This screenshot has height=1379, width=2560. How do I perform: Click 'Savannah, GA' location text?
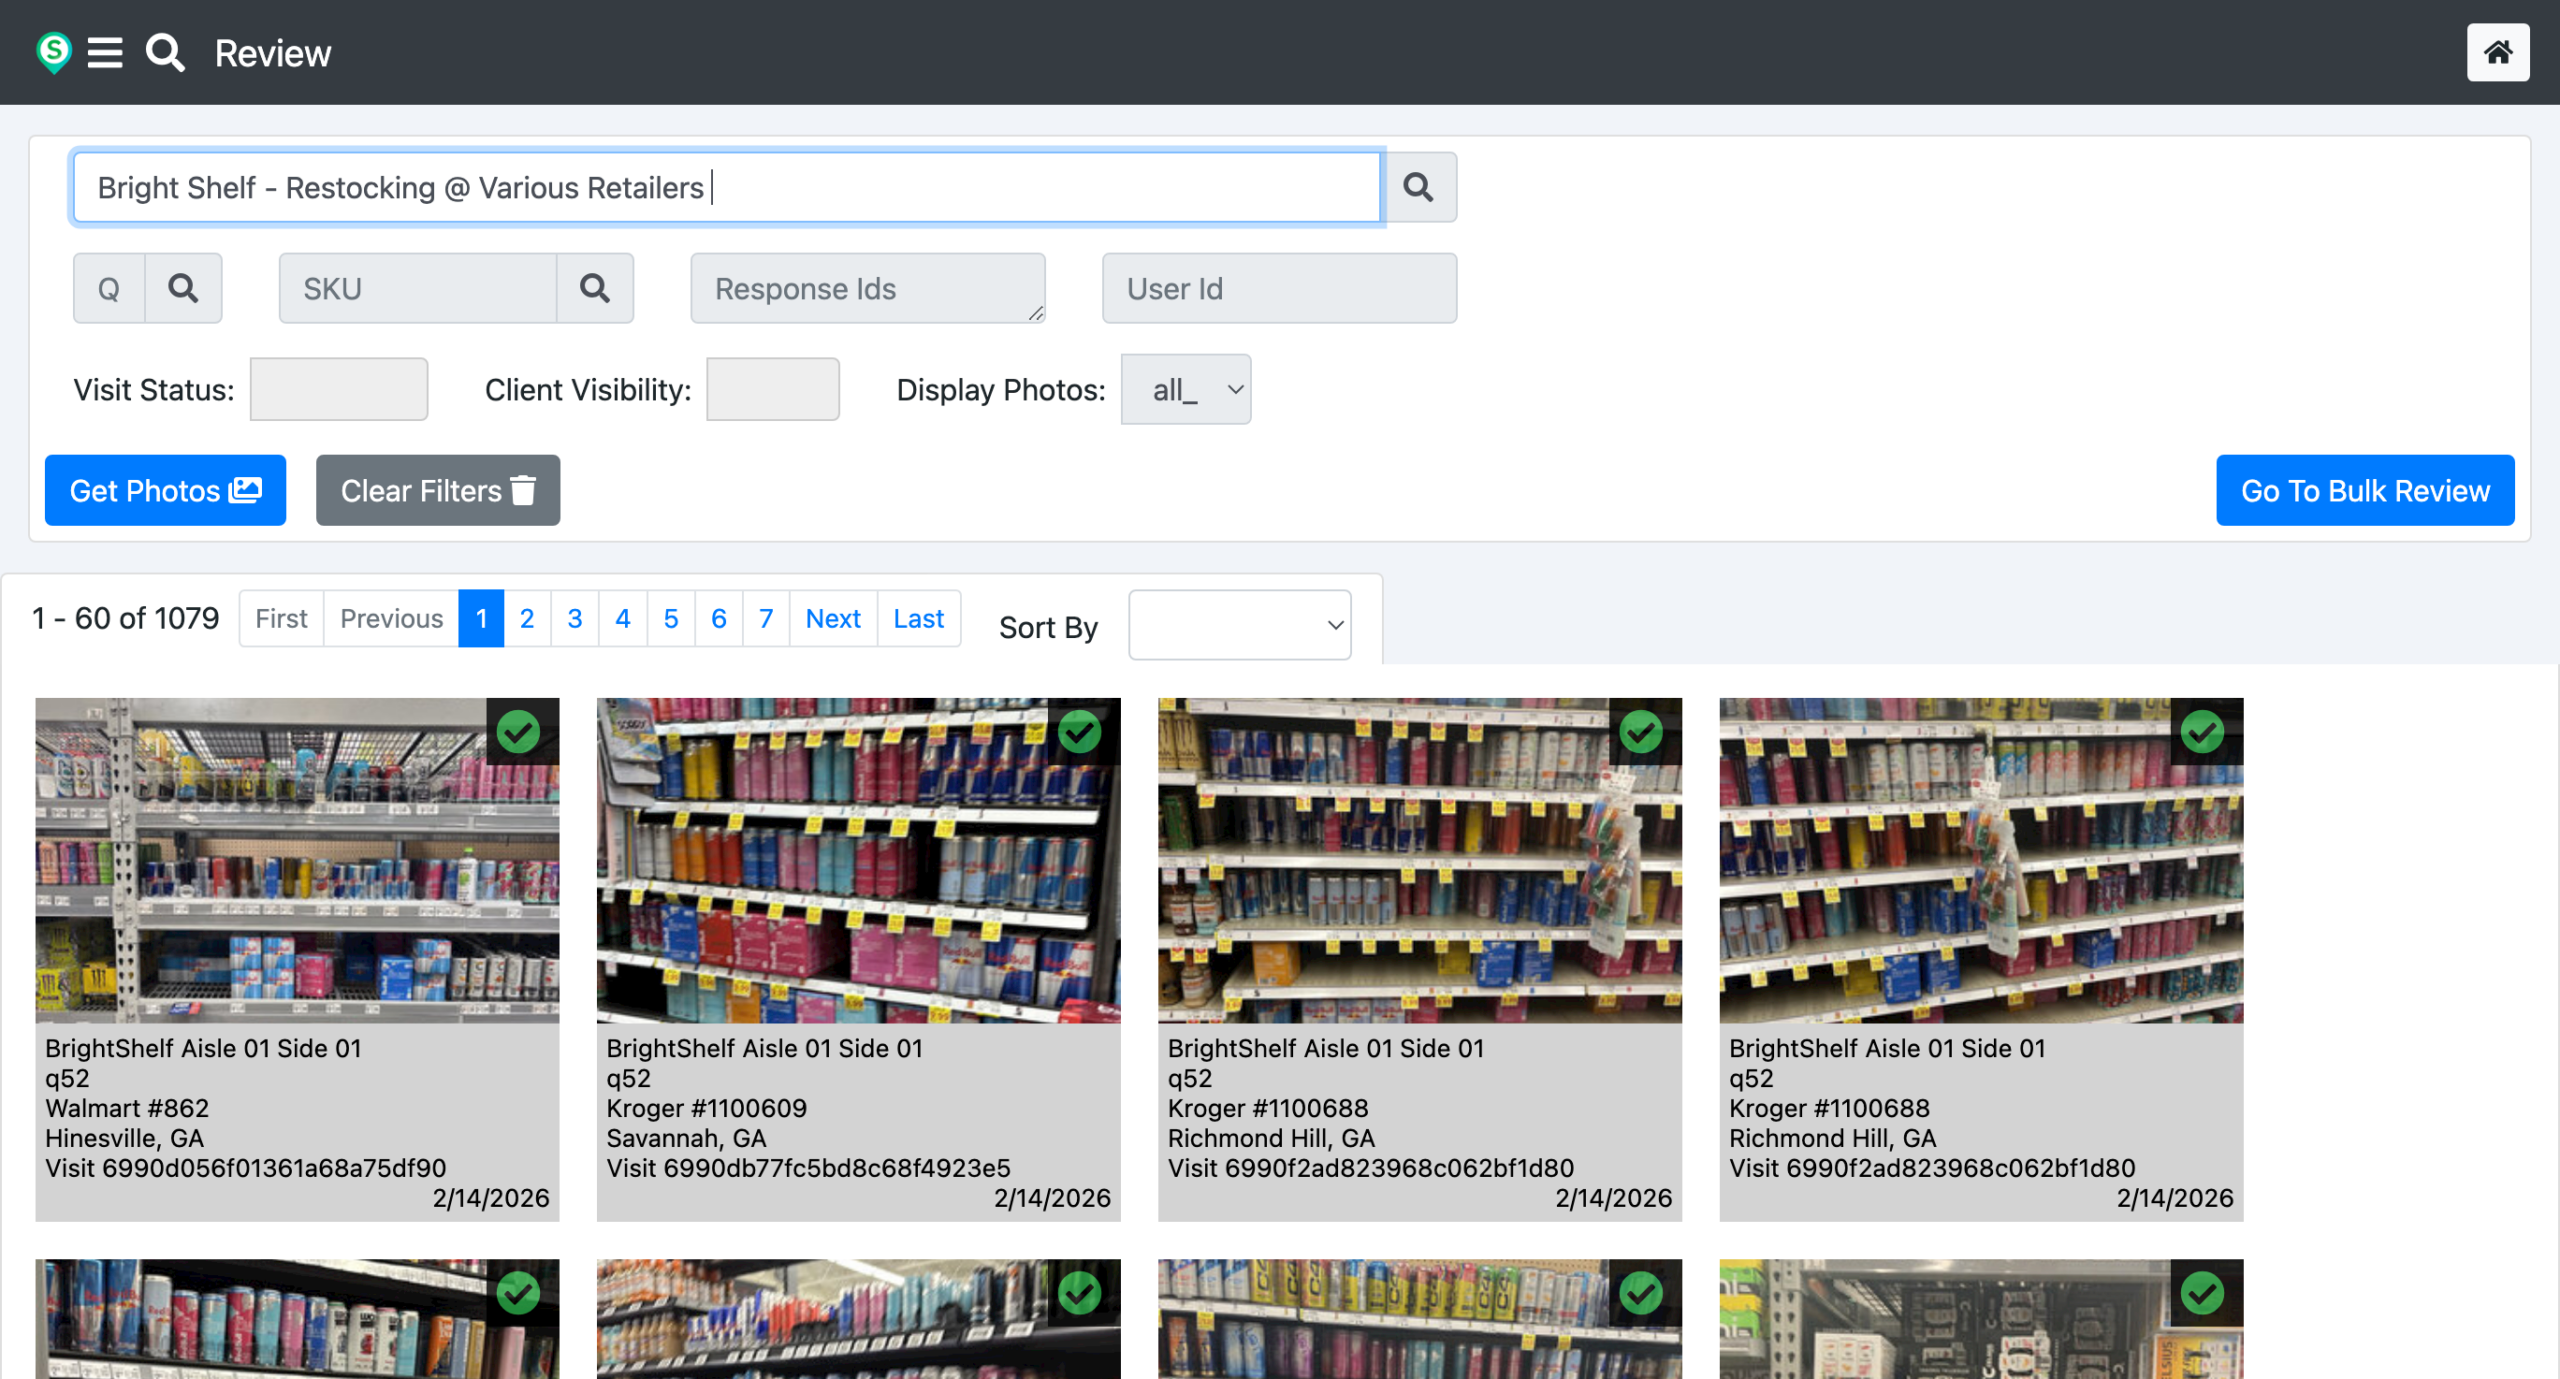click(x=686, y=1137)
